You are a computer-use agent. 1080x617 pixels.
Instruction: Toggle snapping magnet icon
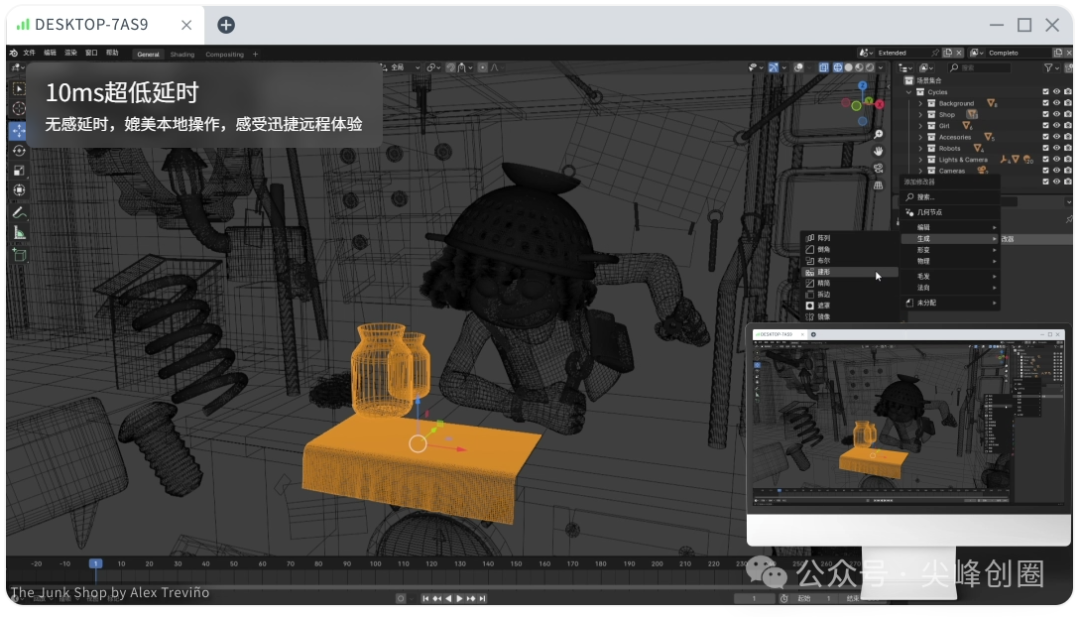point(450,67)
